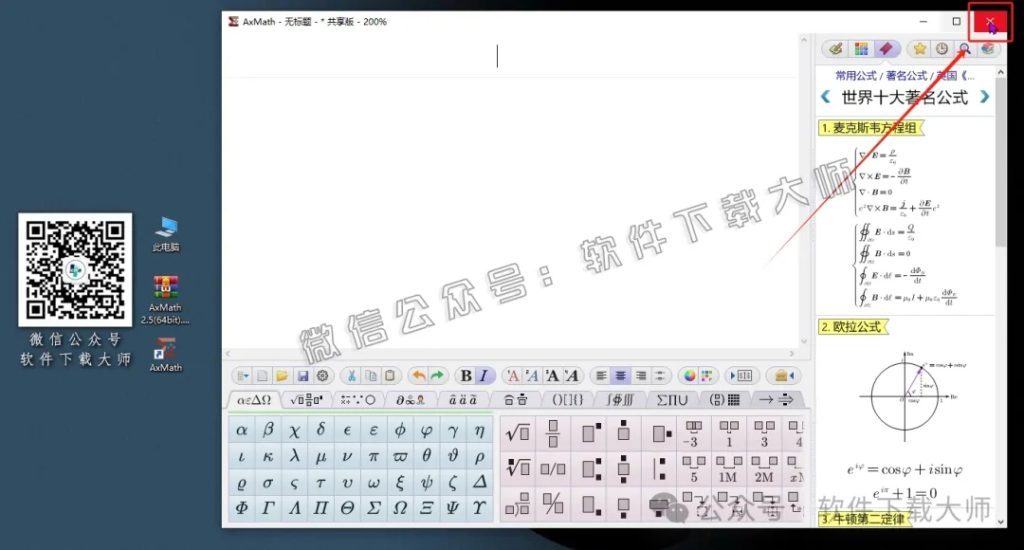Click the 常用公式 breadcrumb link
This screenshot has height=550, width=1024.
(x=856, y=76)
